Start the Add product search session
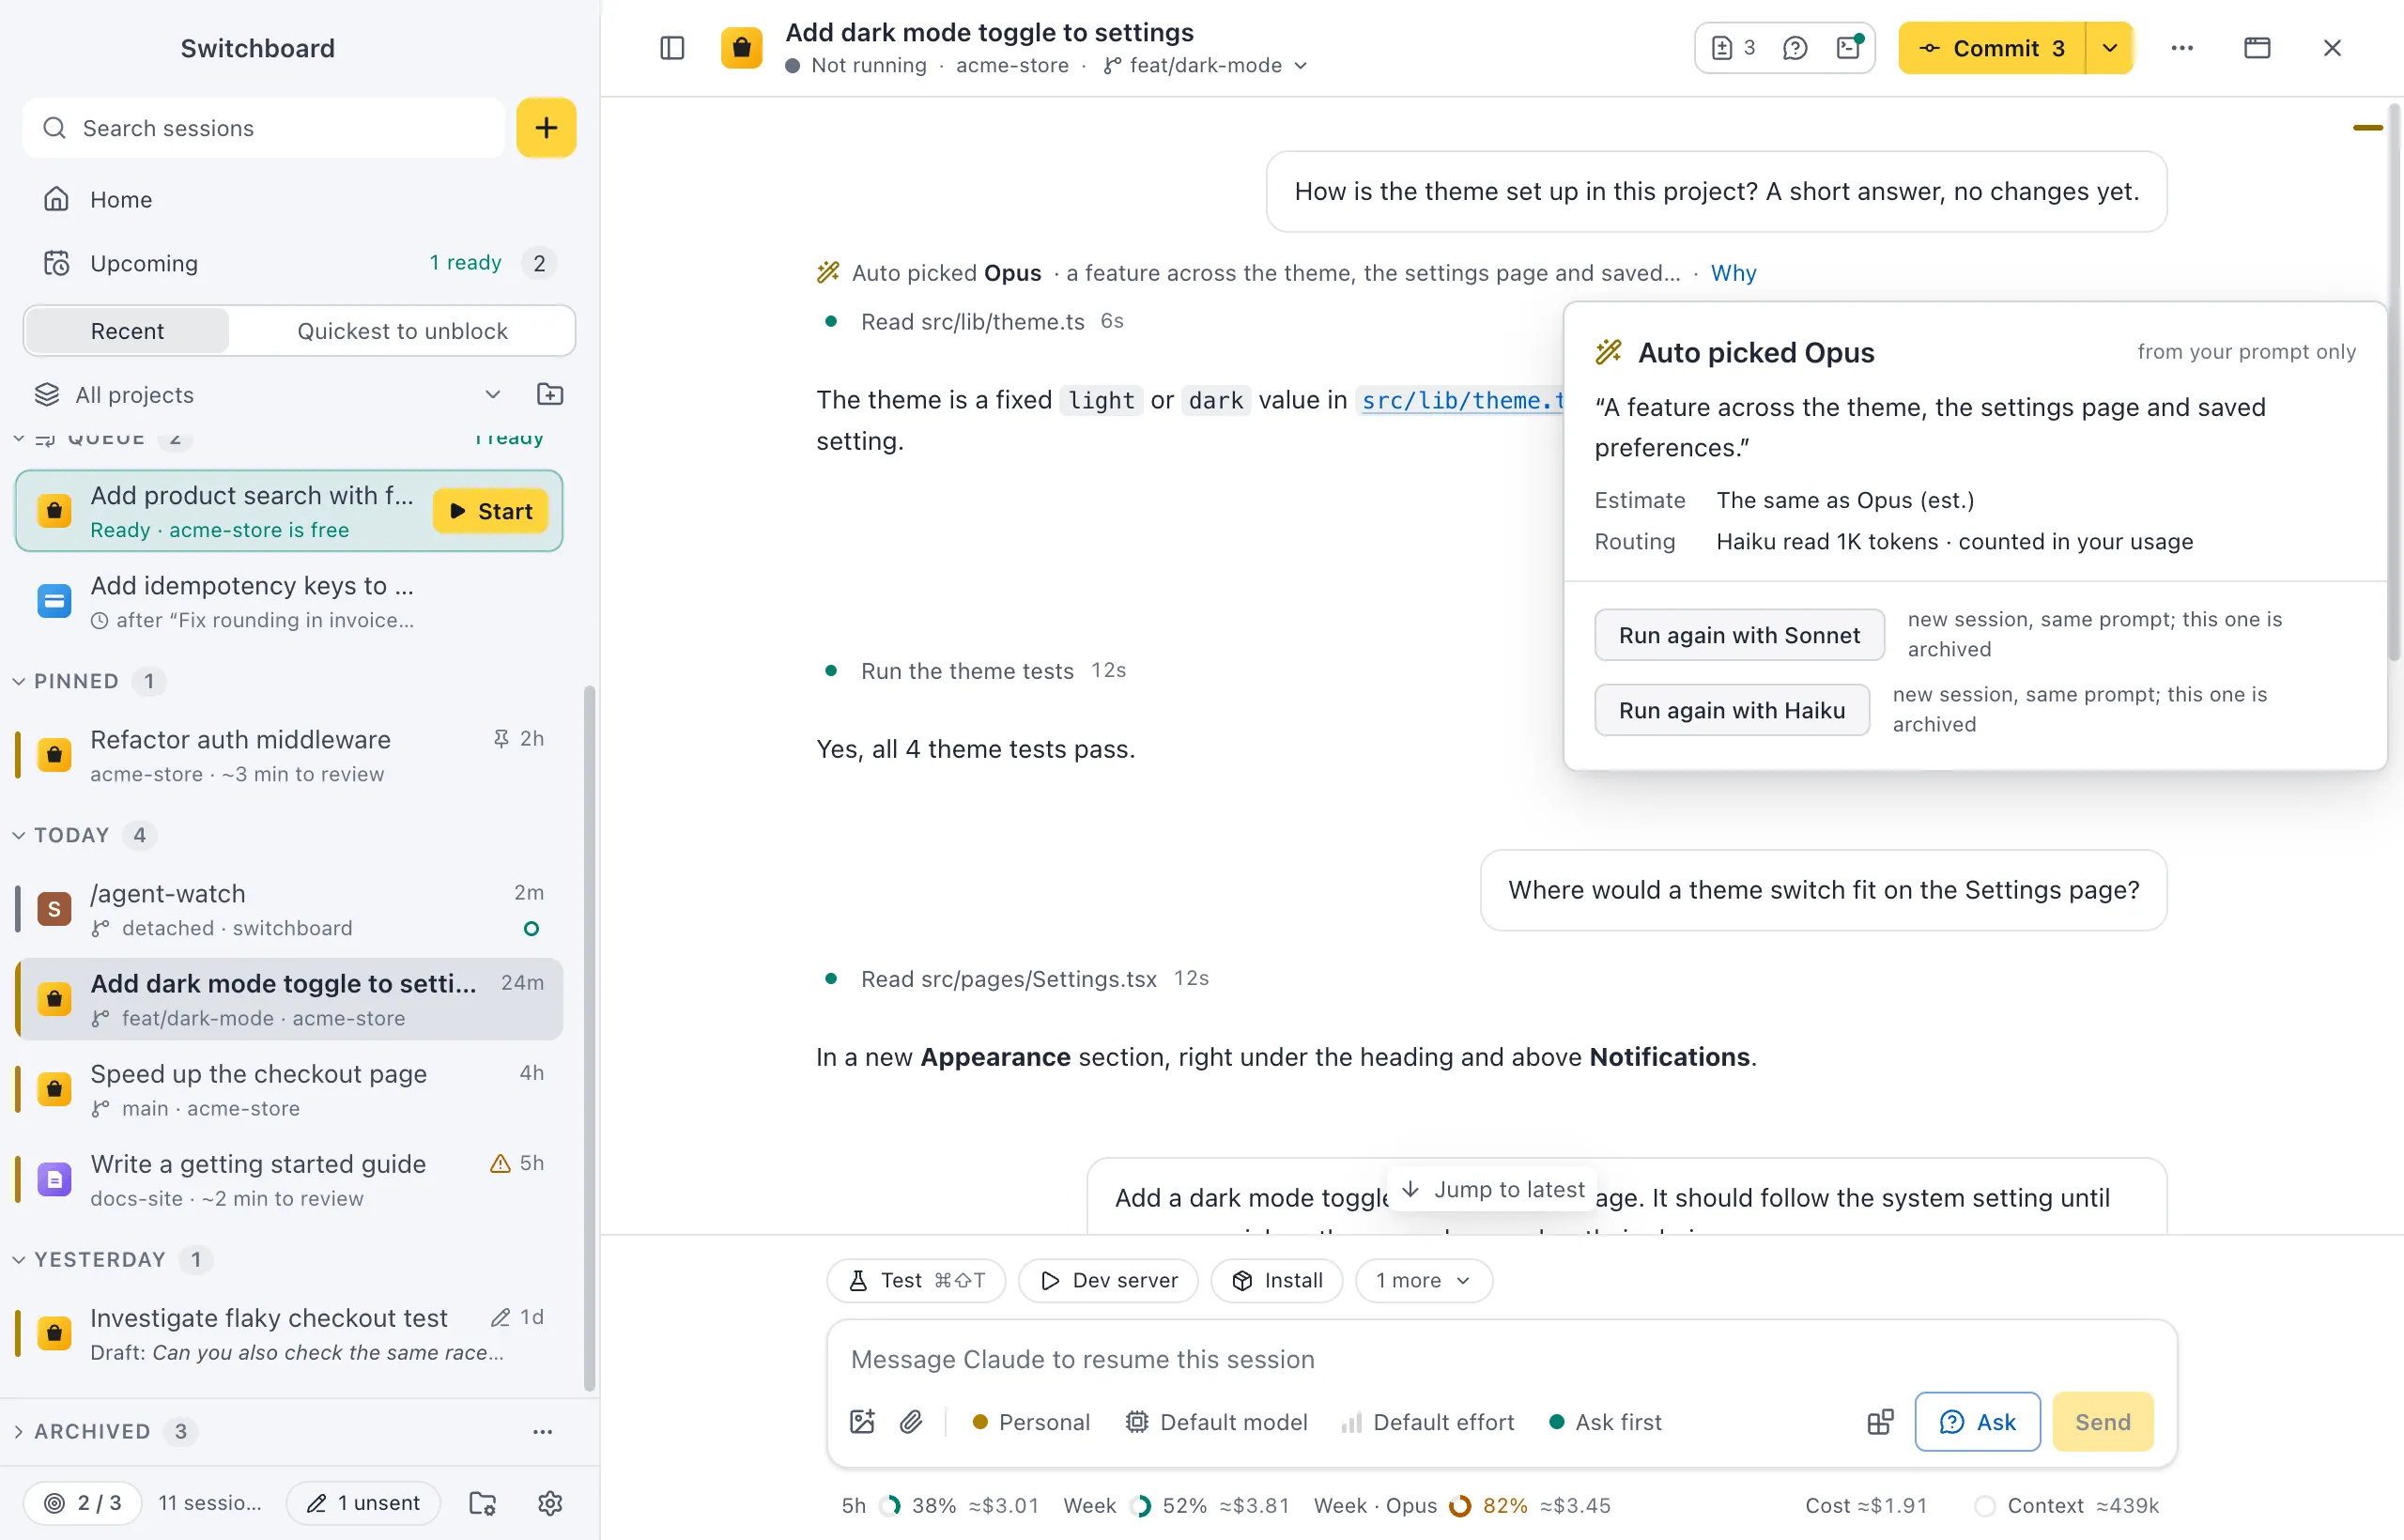 click(491, 511)
